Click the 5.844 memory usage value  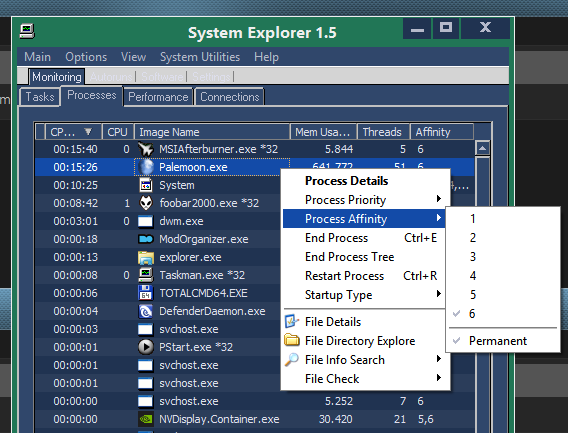pyautogui.click(x=339, y=149)
